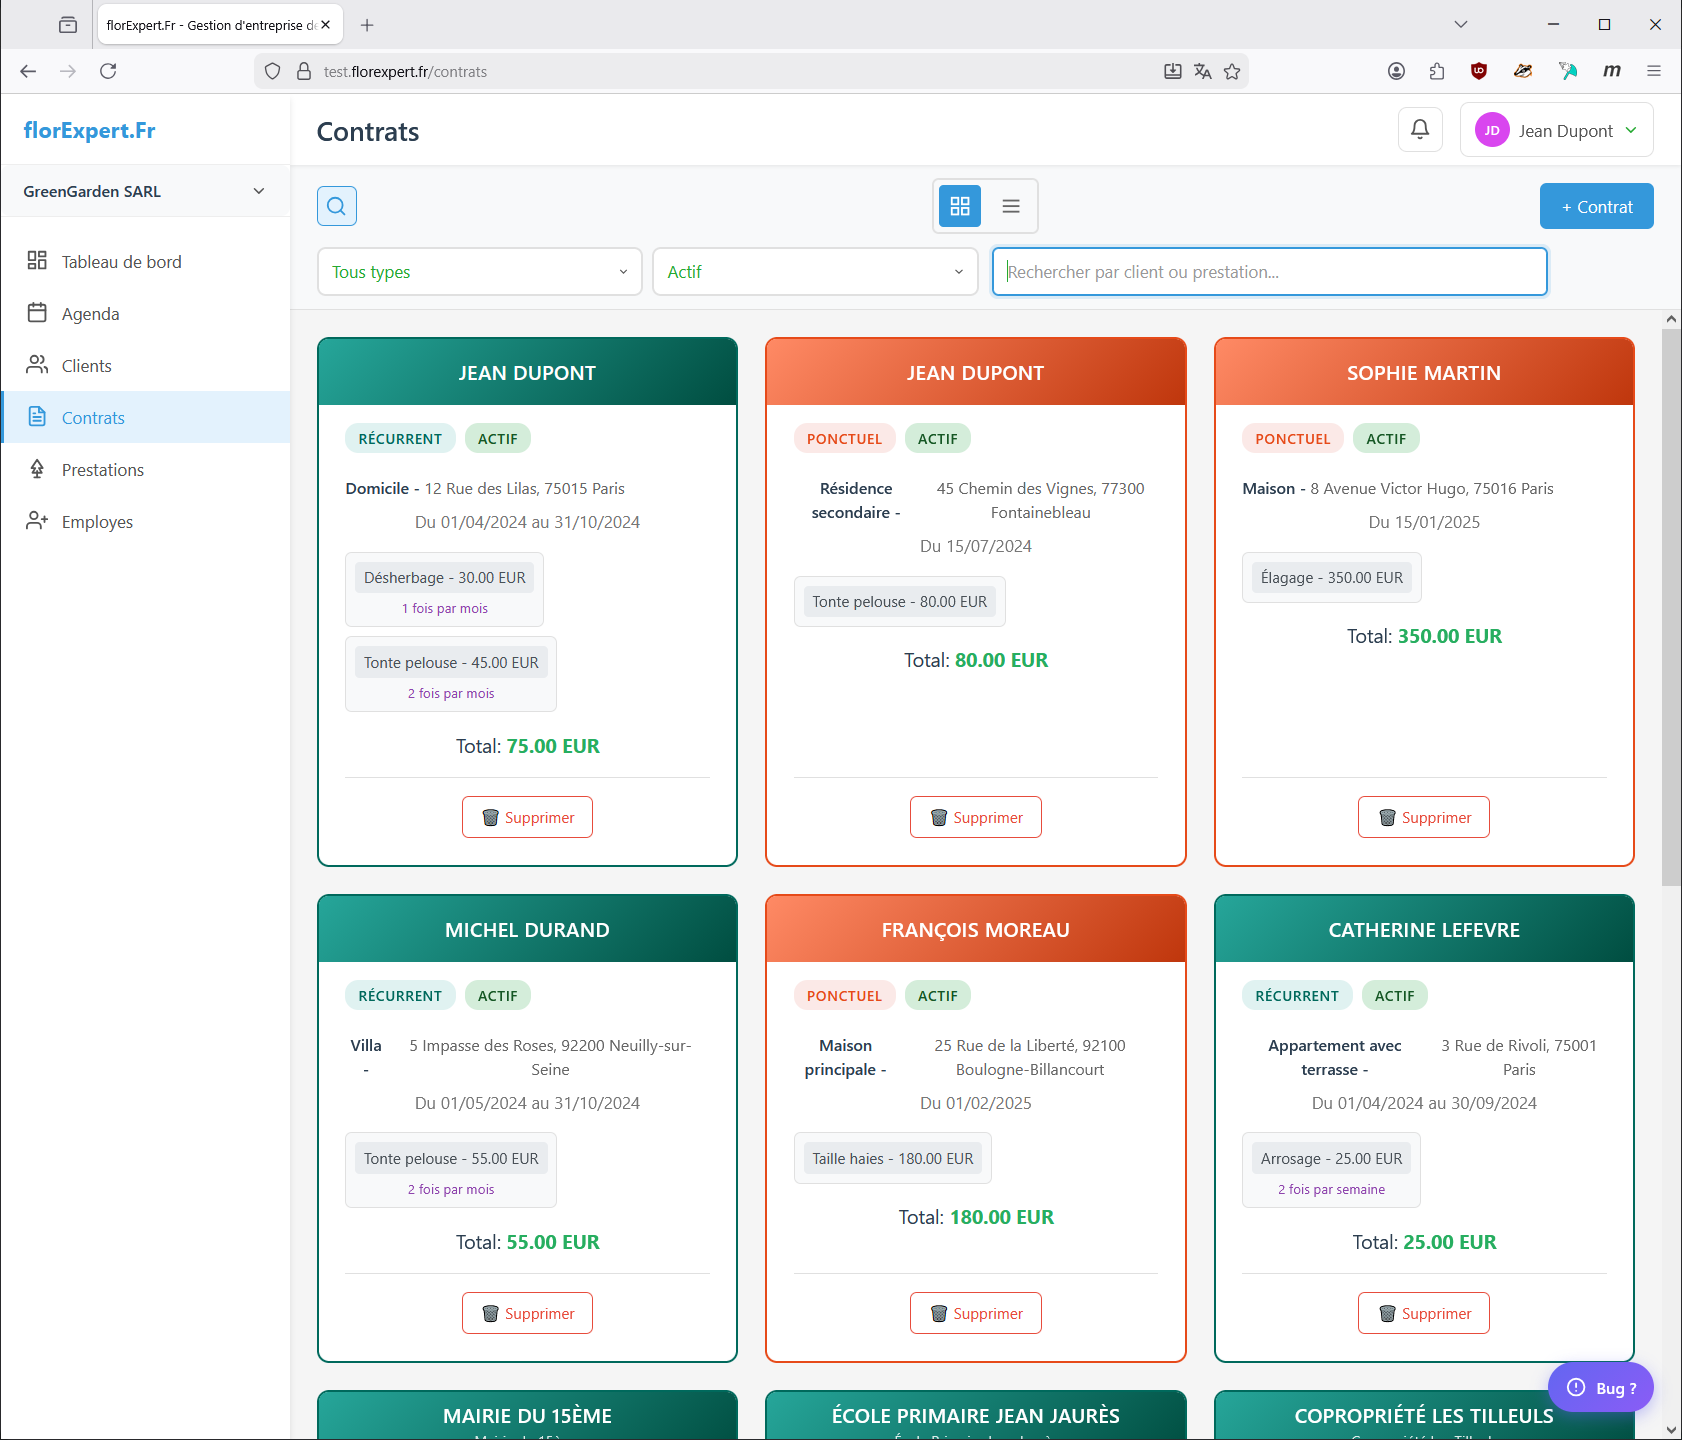The height and width of the screenshot is (1440, 1682).
Task: Open the Tous types filter dropdown
Action: click(479, 272)
